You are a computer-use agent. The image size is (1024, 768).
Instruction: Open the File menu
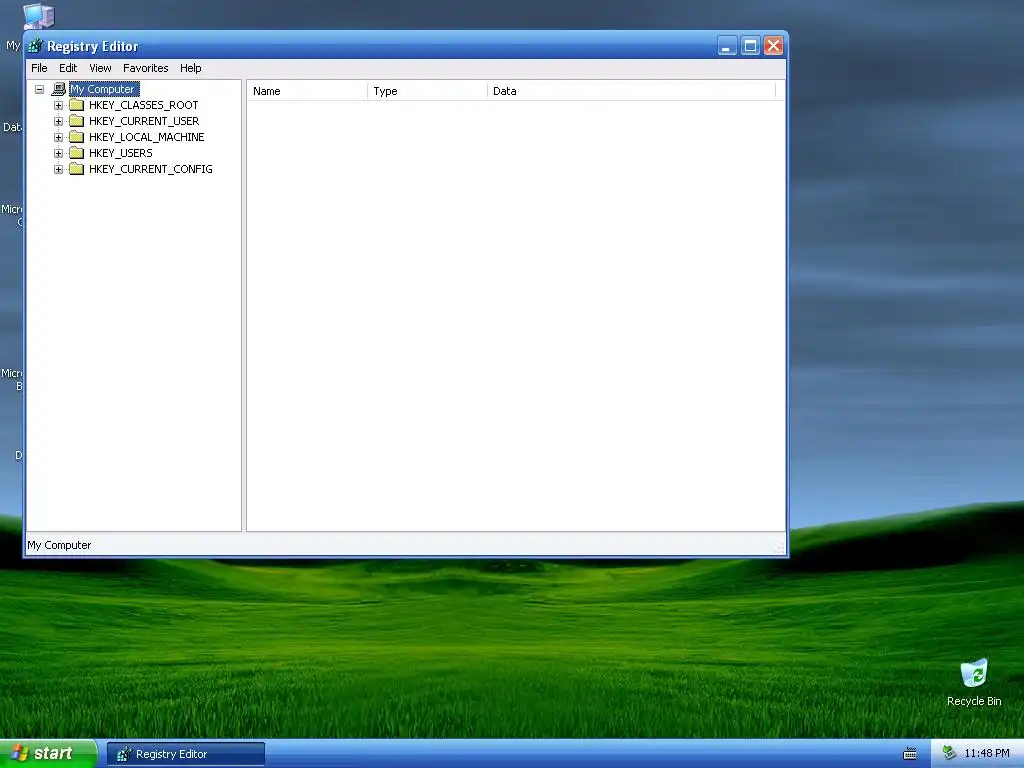(39, 68)
